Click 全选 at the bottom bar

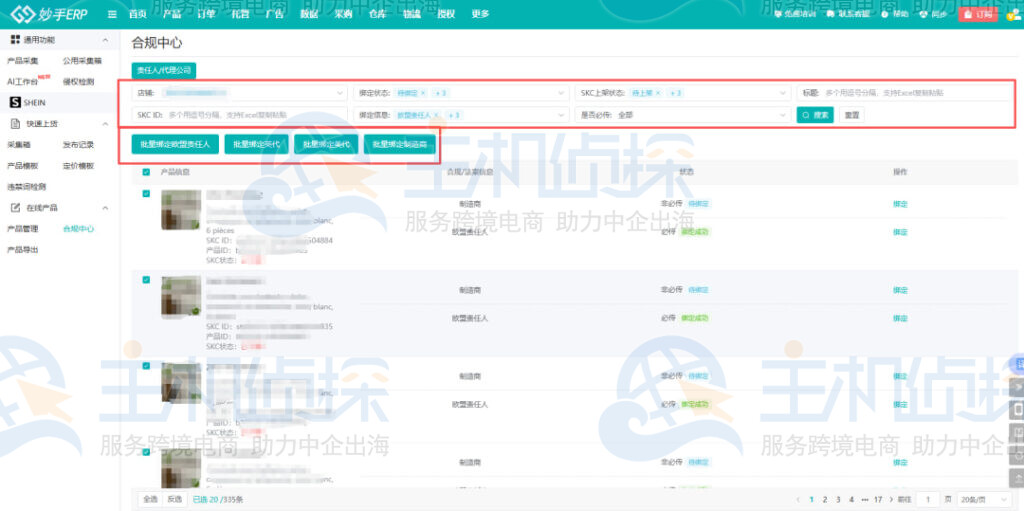[150, 499]
